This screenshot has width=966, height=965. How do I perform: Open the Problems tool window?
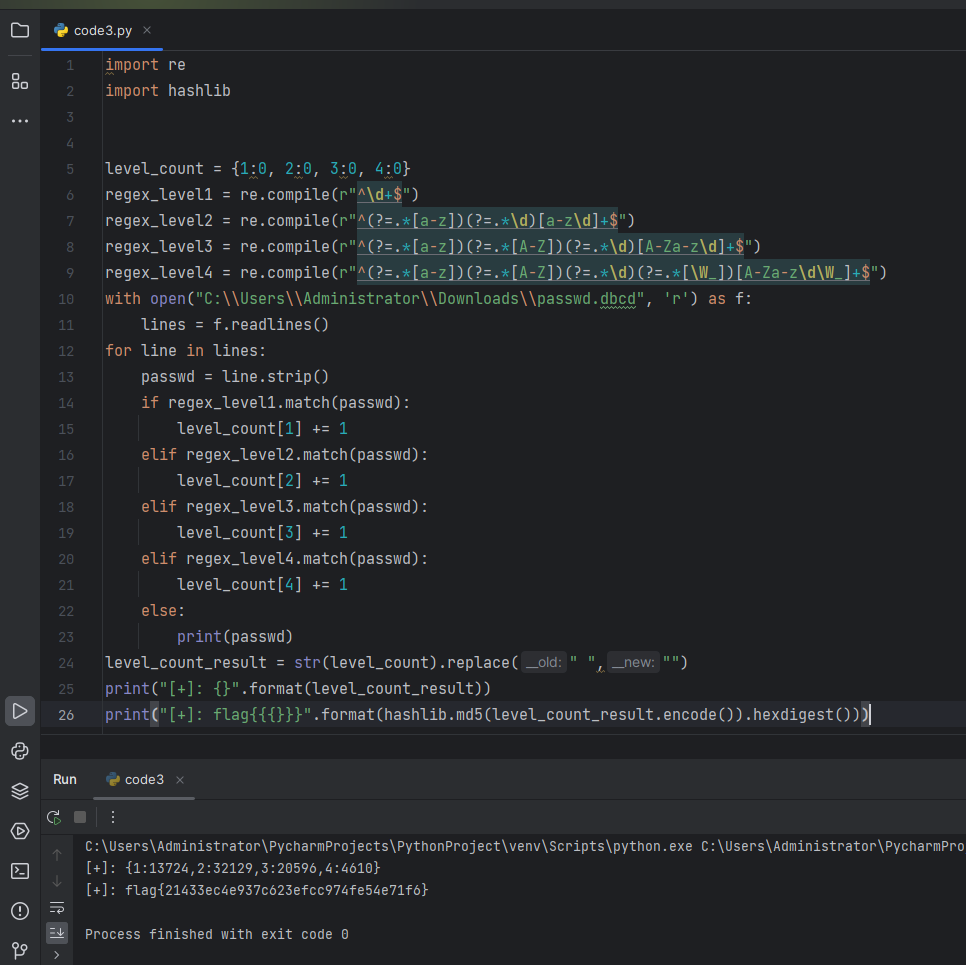tap(20, 911)
